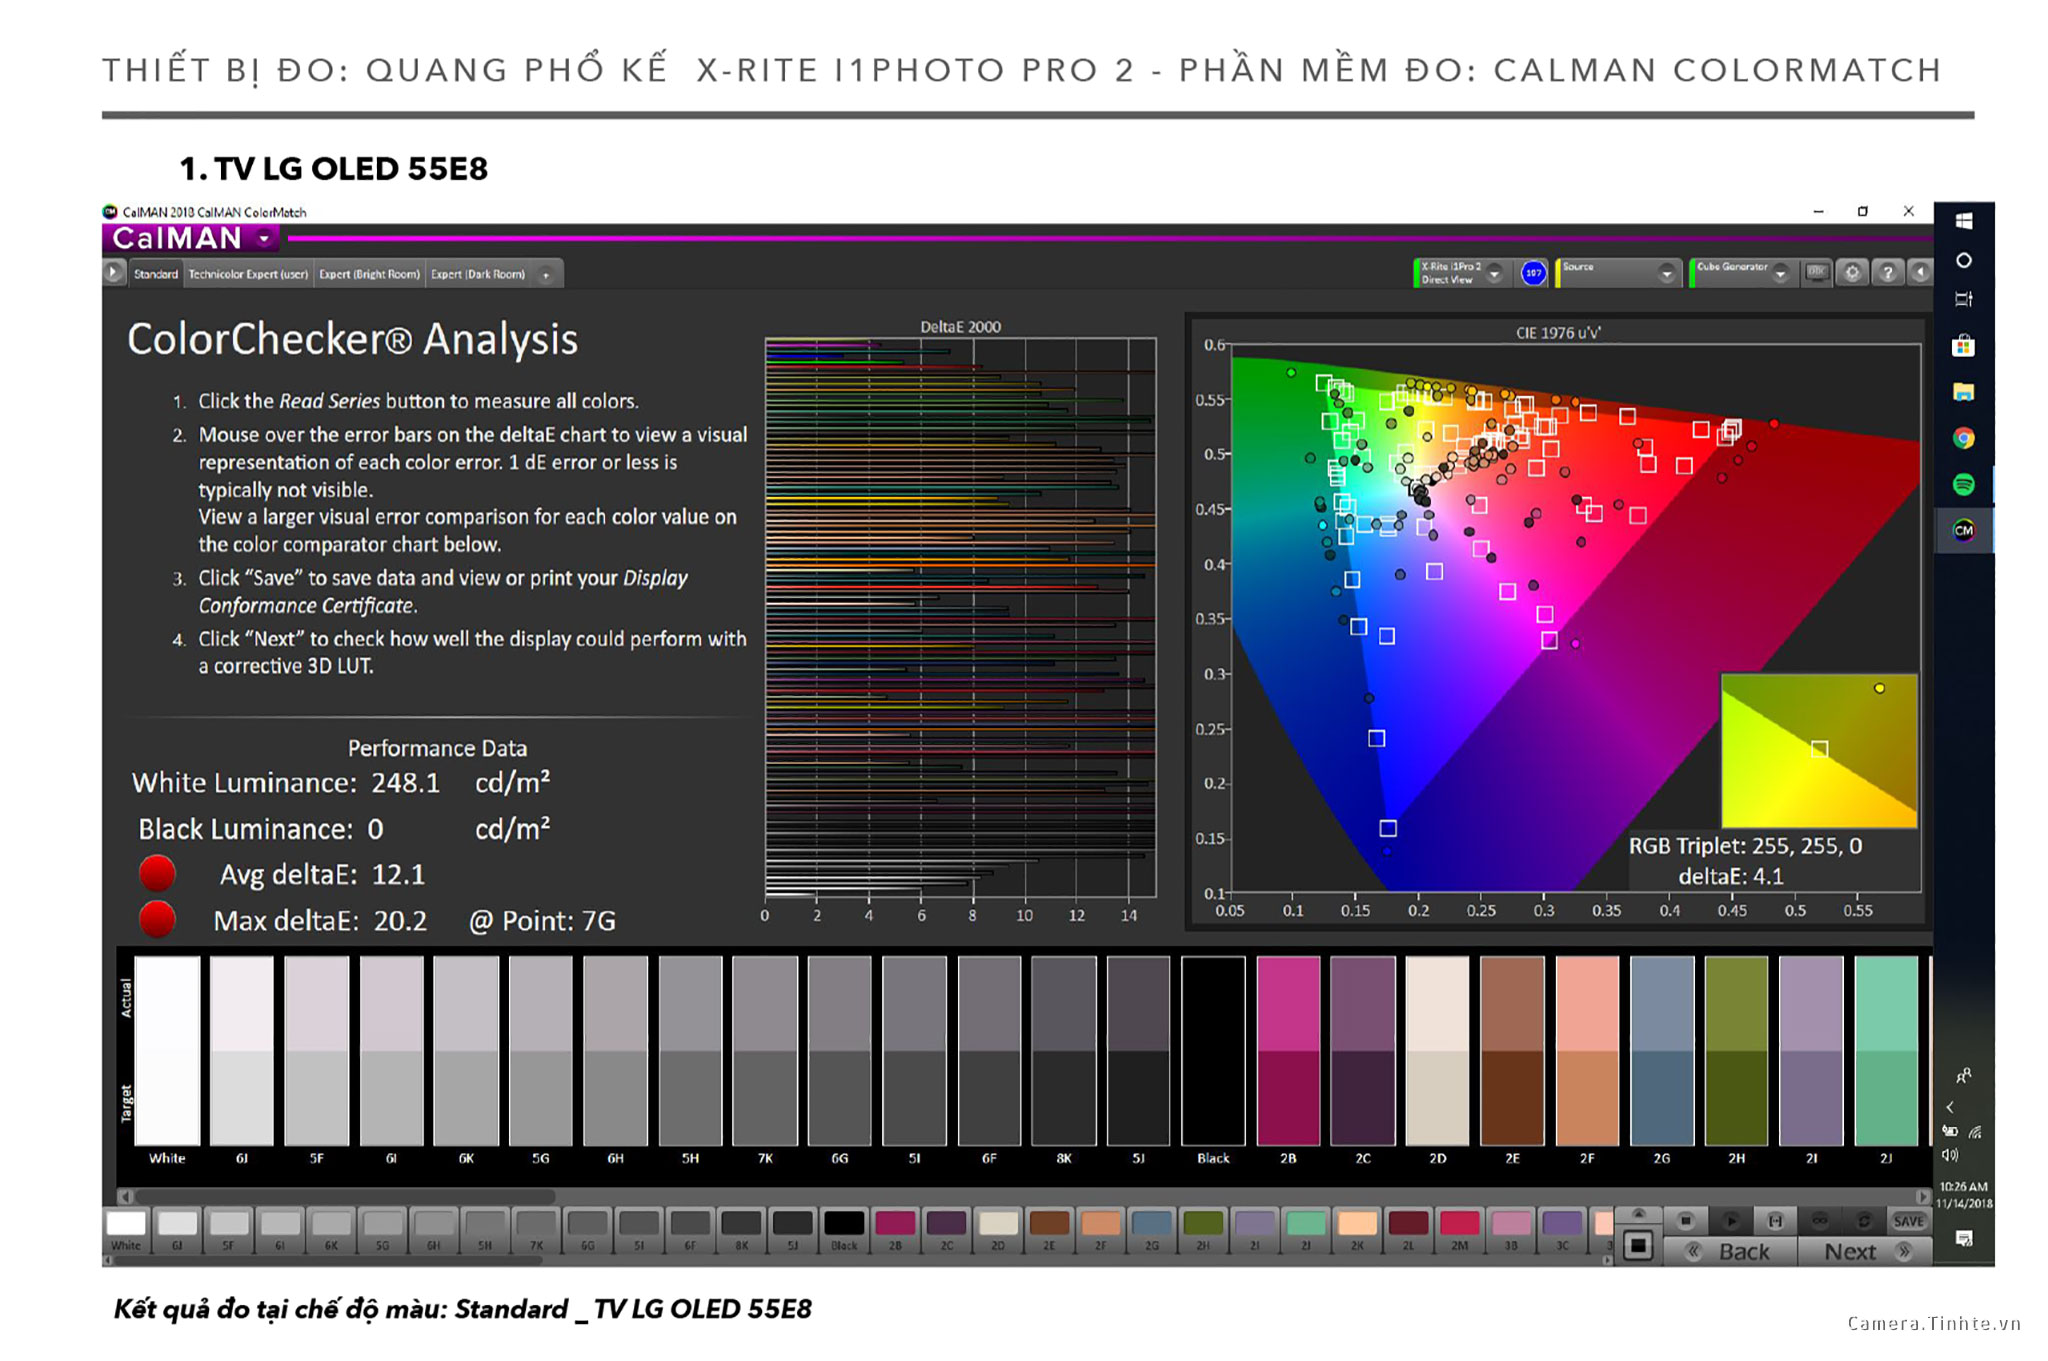The image size is (2048, 1361).
Task: Select the 2K peach patch button
Action: coord(1357,1231)
